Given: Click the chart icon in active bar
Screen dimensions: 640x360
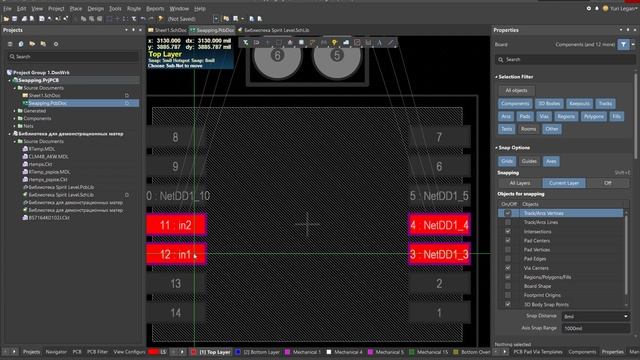Looking at the screenshot, I should click(368, 42).
